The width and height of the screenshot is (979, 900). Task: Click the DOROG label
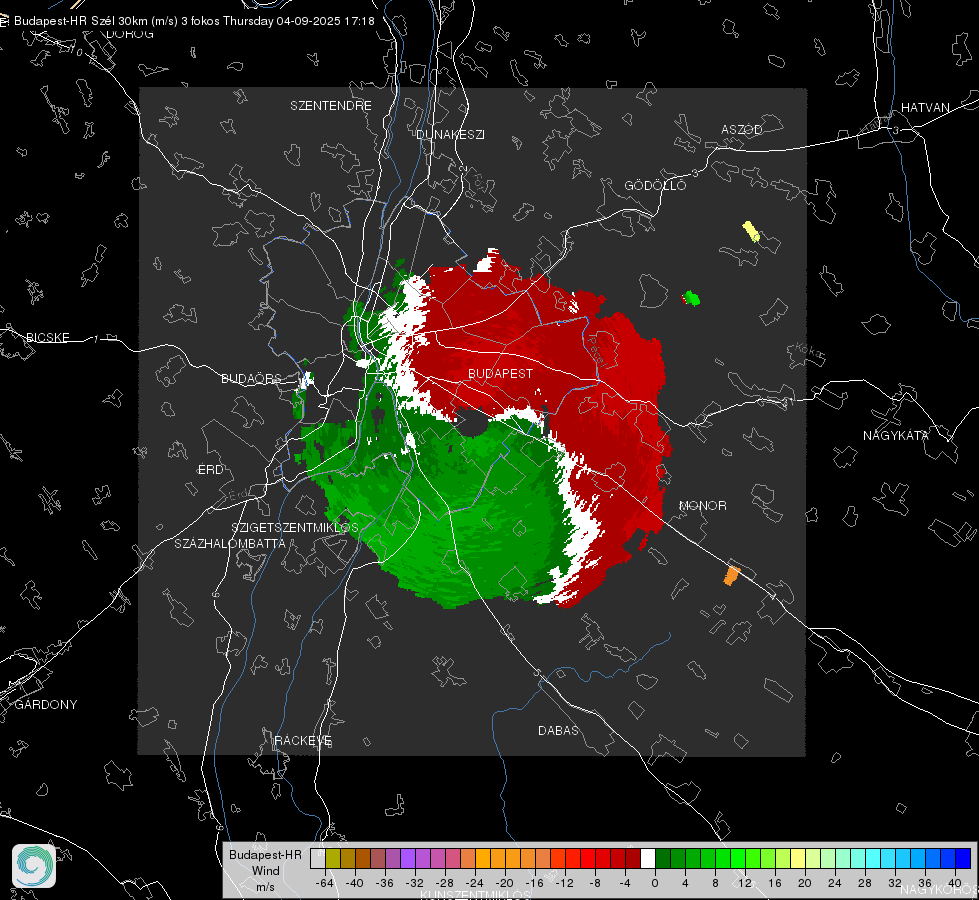point(130,34)
